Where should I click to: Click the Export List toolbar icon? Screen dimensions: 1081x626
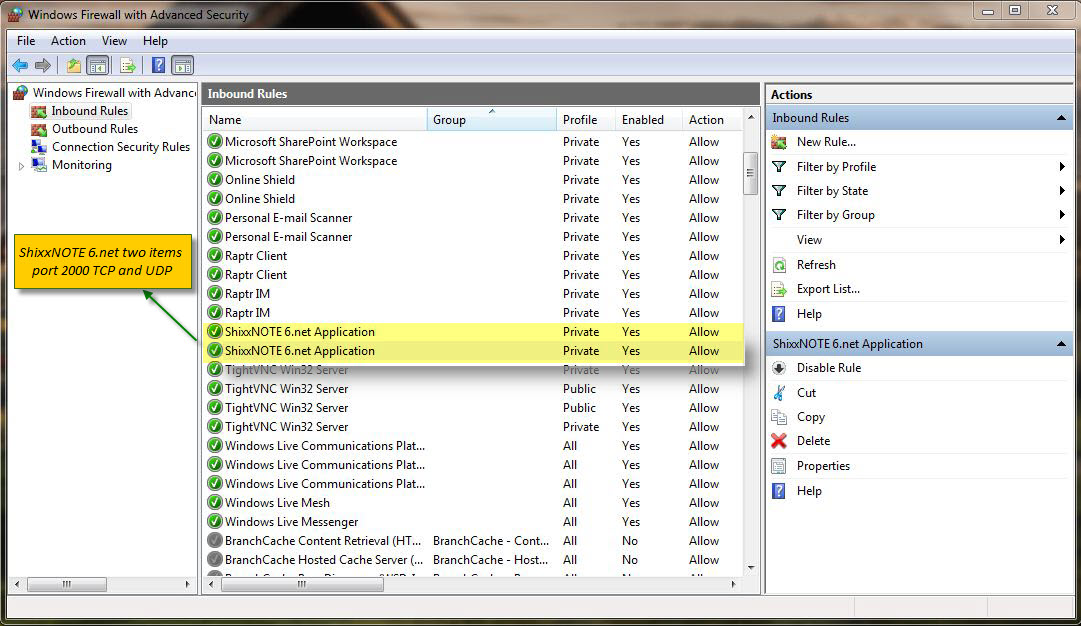[128, 65]
